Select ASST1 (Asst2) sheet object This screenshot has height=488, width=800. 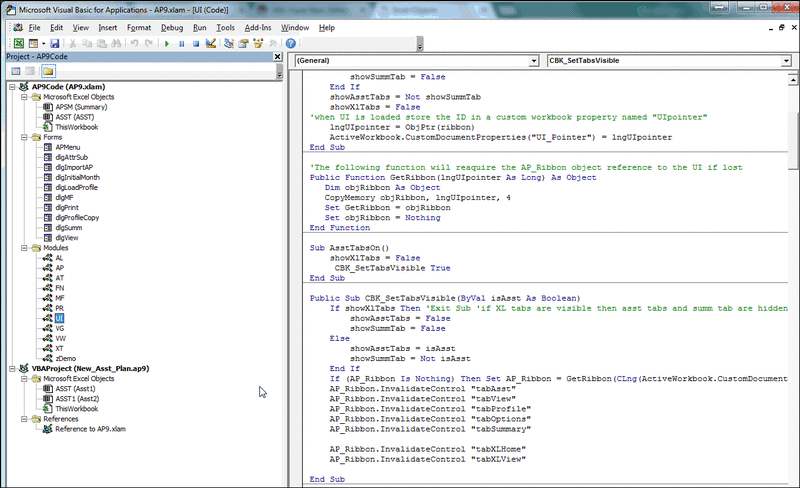[77, 399]
